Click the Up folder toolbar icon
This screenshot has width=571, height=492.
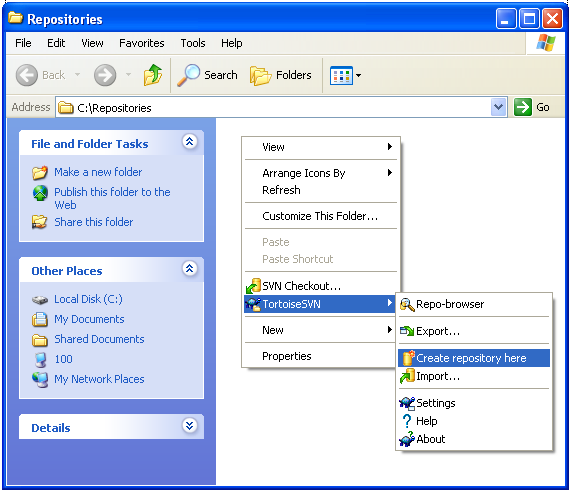[x=153, y=75]
